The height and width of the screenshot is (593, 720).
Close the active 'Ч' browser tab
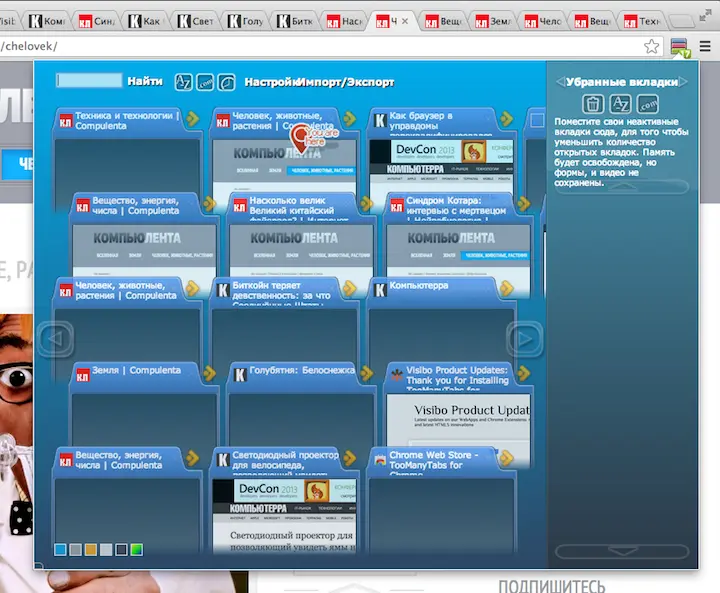(405, 21)
